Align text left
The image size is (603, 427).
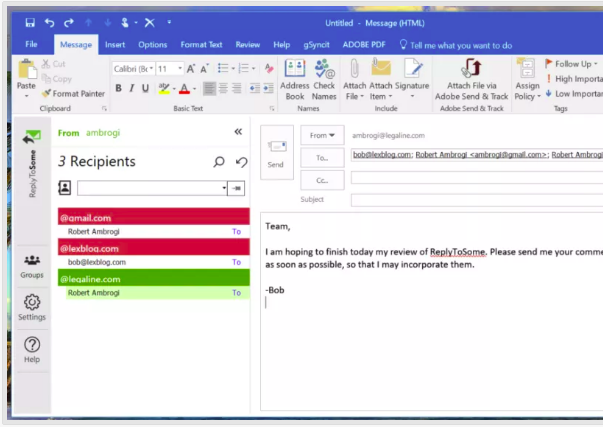209,88
